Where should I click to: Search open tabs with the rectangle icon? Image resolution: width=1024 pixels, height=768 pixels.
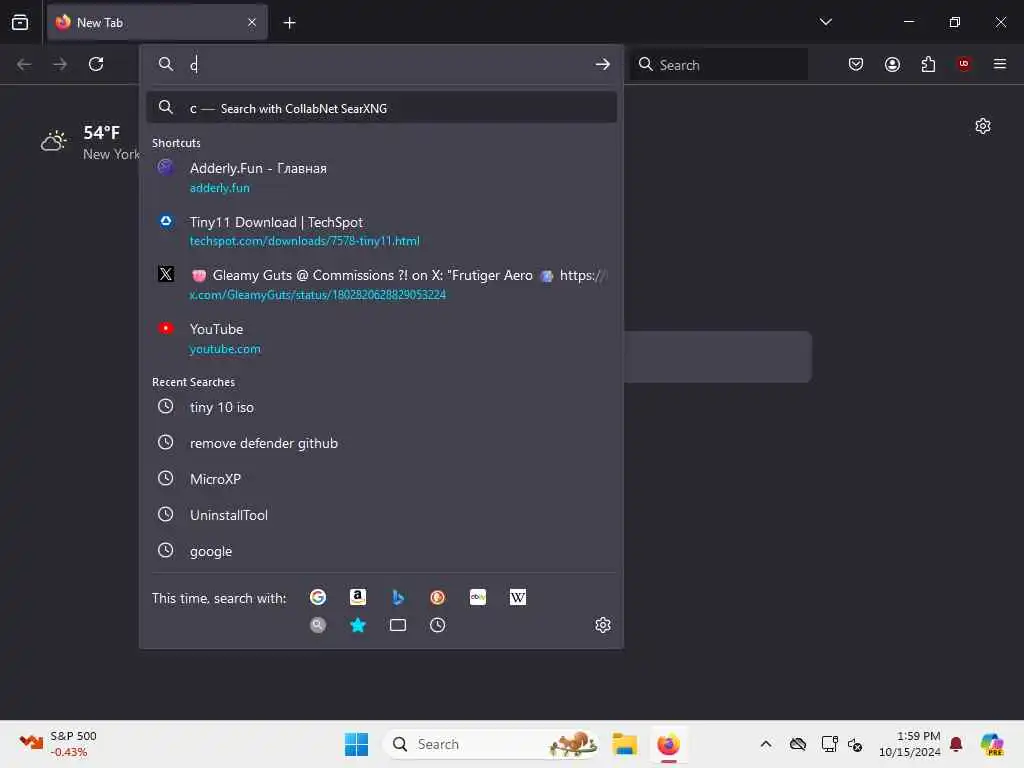click(398, 625)
